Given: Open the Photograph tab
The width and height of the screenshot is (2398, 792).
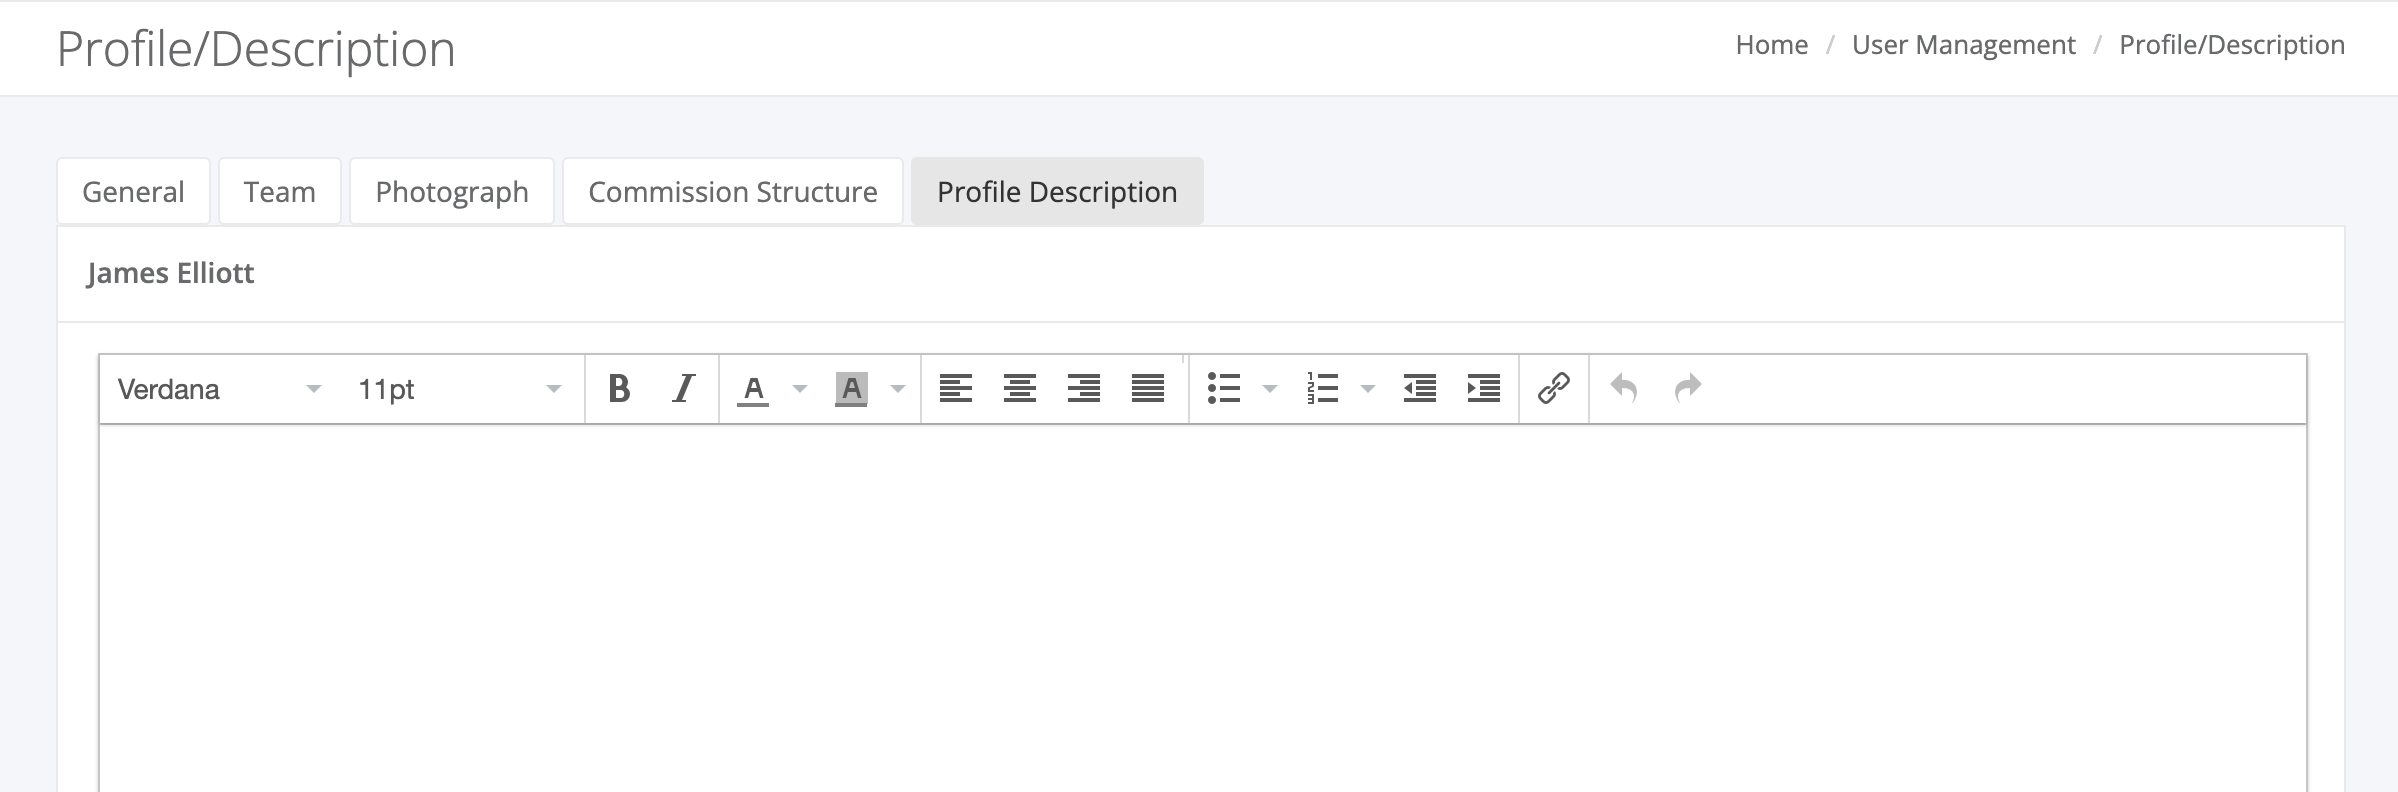Looking at the screenshot, I should pyautogui.click(x=452, y=191).
